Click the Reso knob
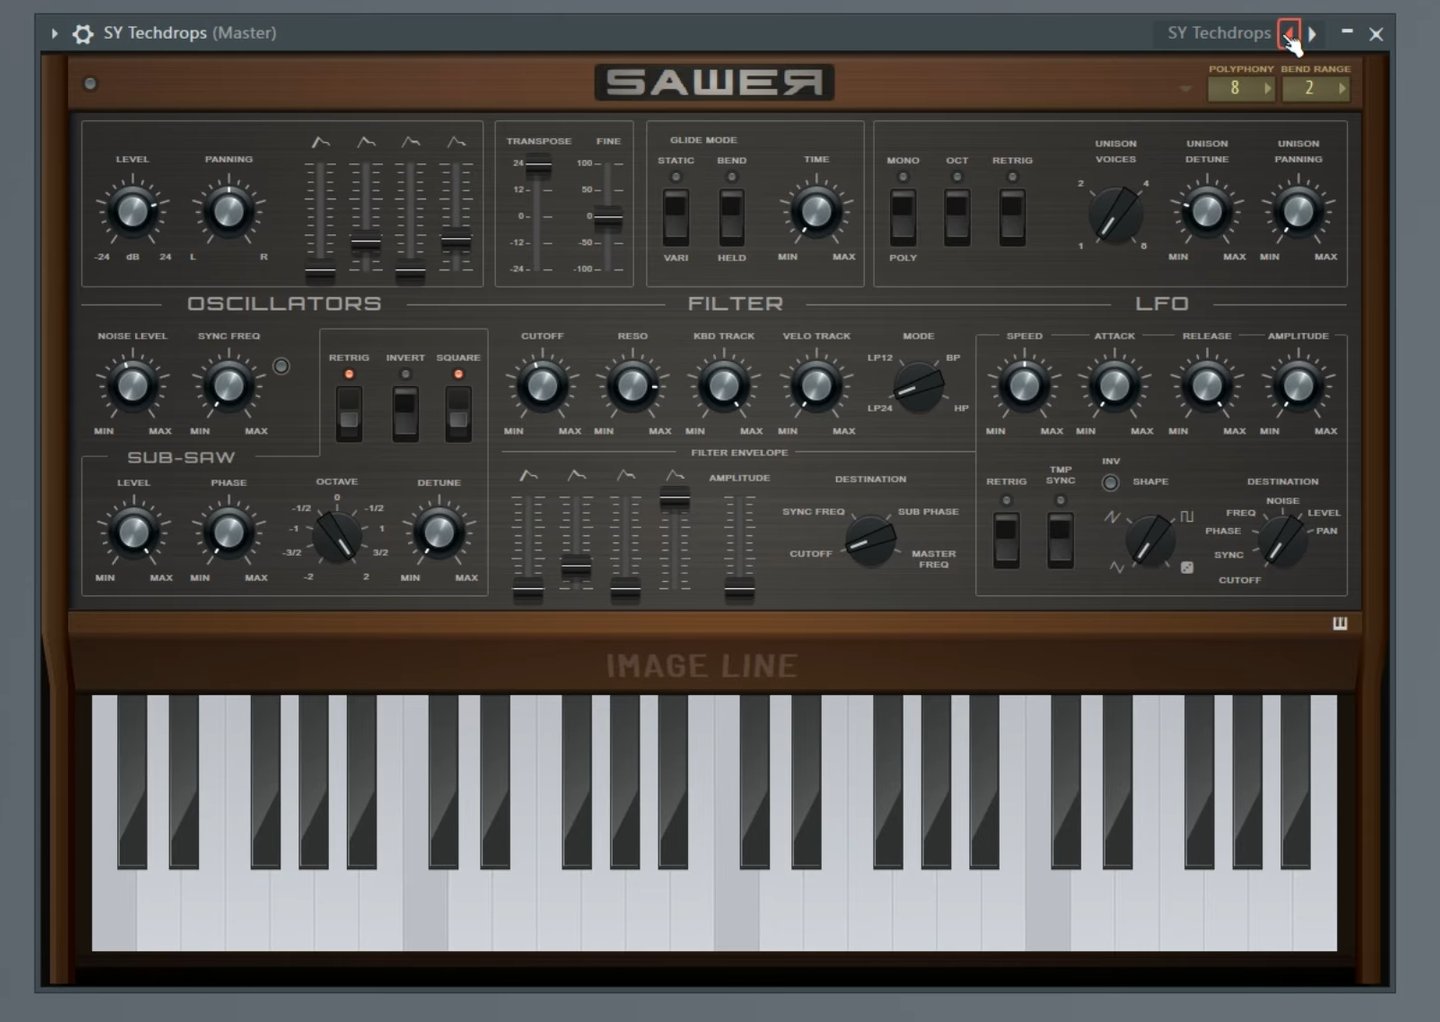This screenshot has height=1022, width=1440. [632, 386]
